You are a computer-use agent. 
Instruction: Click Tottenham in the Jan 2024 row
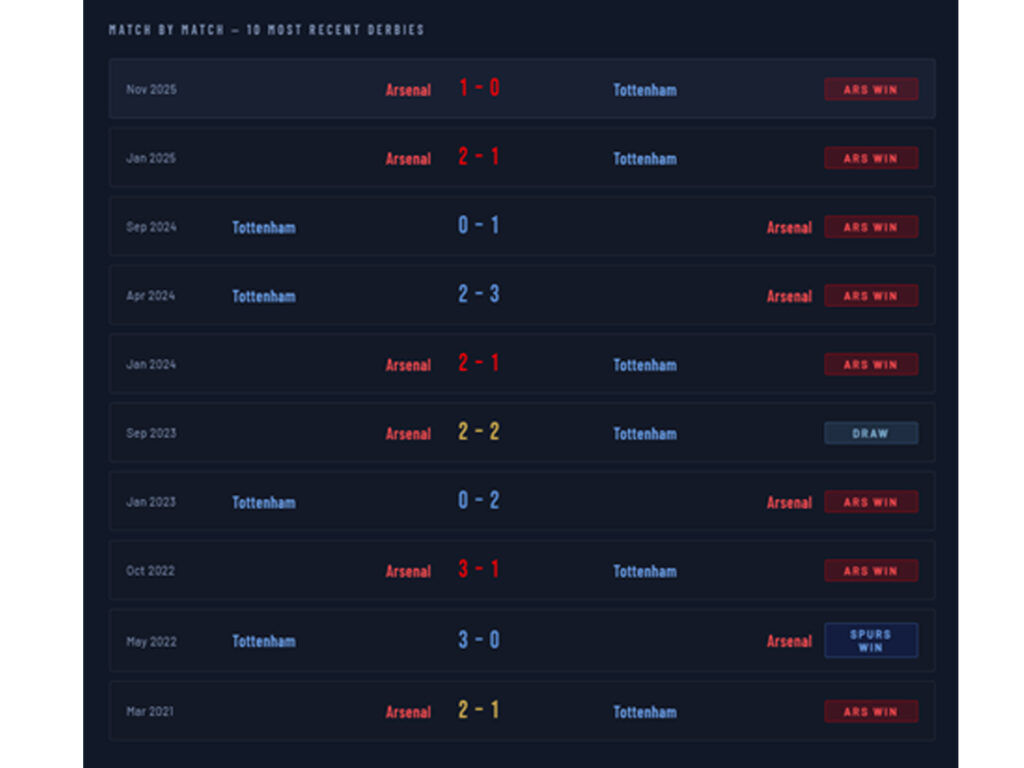[644, 366]
